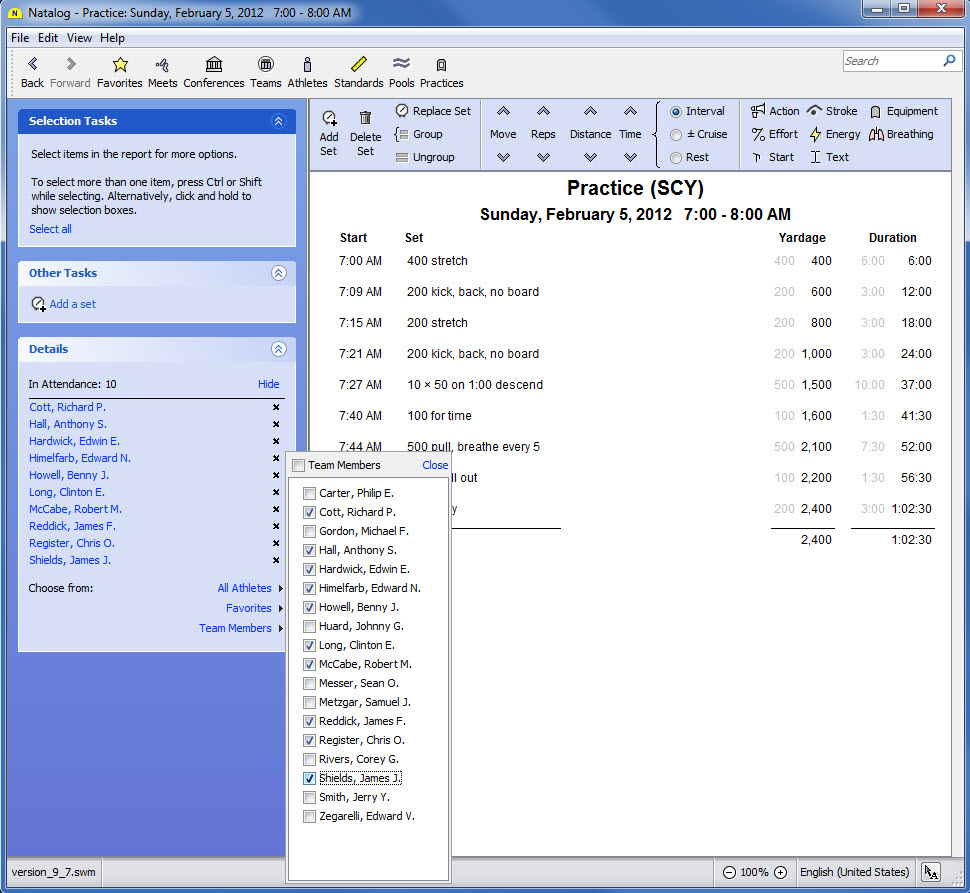Click the Delete Set trash icon
The height and width of the screenshot is (893, 970).
(x=365, y=118)
